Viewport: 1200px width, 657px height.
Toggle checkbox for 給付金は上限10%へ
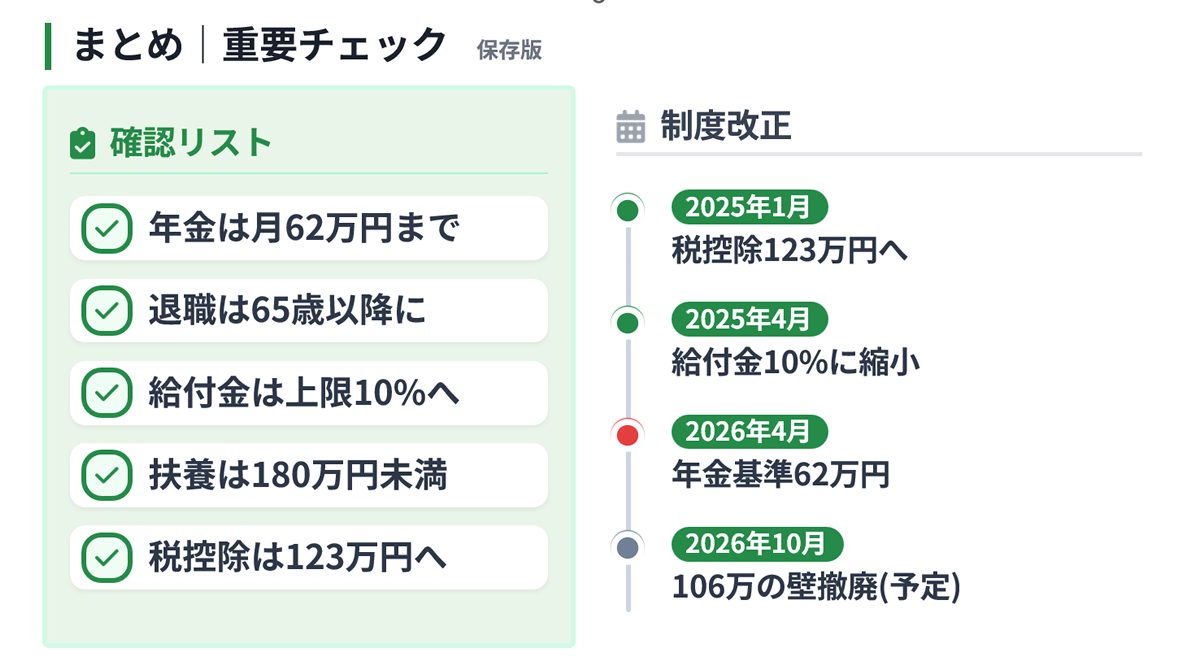[107, 393]
